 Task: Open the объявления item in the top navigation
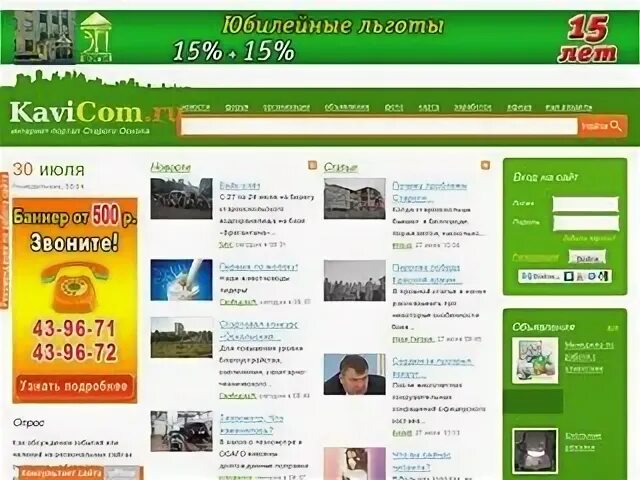(347, 107)
